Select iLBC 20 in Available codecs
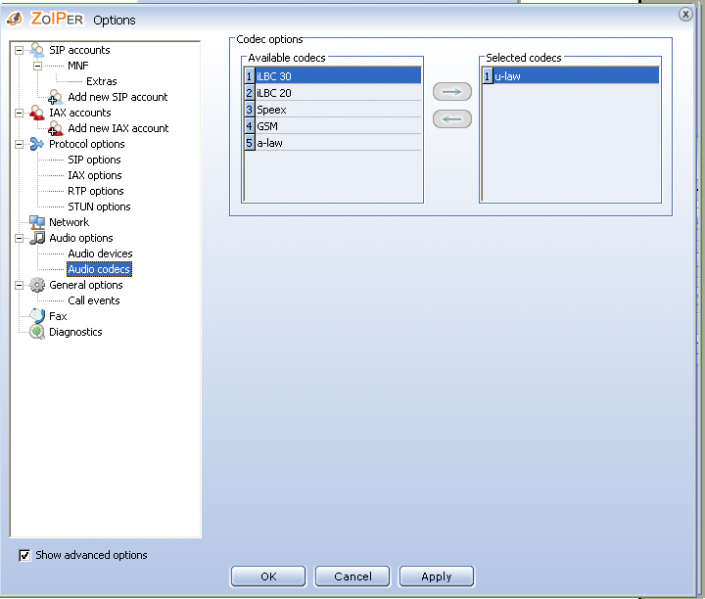 pyautogui.click(x=333, y=93)
